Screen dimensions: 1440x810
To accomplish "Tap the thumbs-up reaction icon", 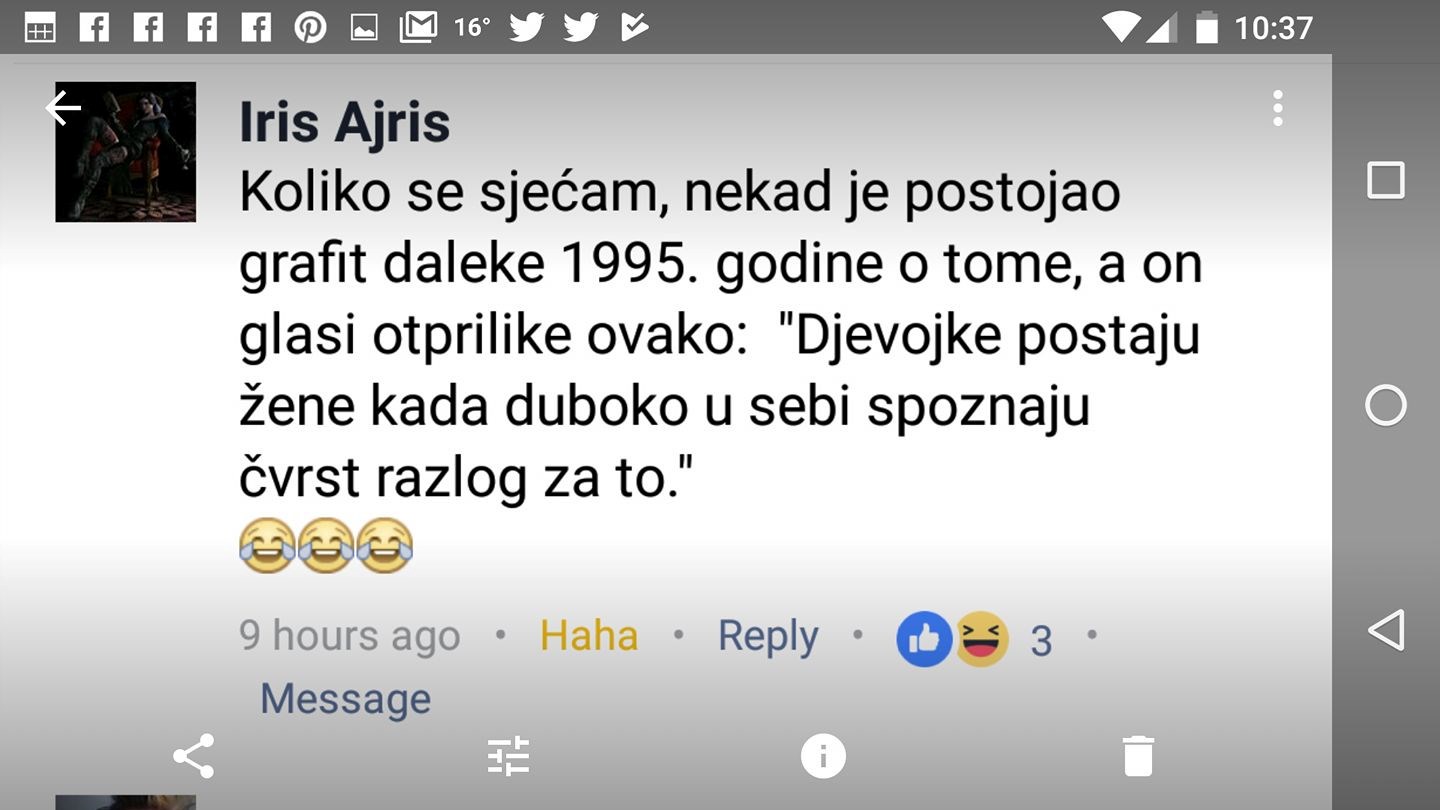I will (x=923, y=639).
